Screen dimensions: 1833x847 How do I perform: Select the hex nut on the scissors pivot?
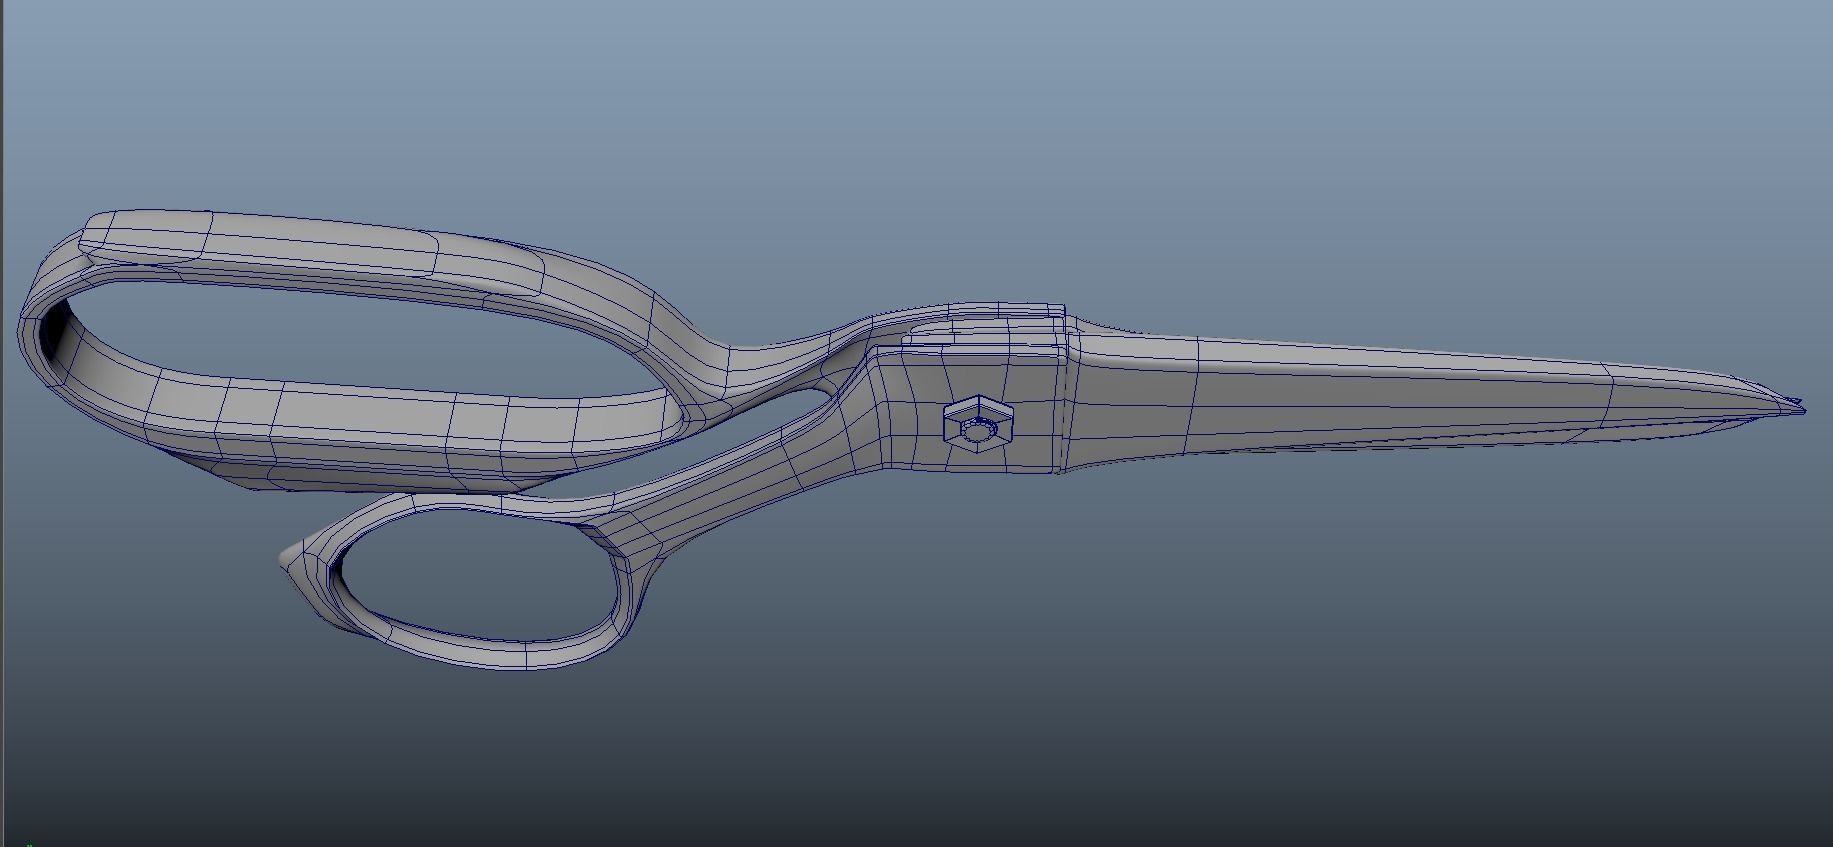coord(980,425)
